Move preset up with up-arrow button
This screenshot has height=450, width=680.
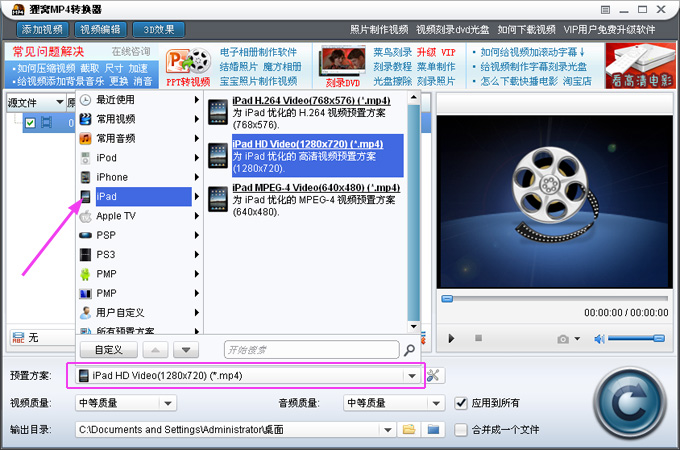coord(156,350)
